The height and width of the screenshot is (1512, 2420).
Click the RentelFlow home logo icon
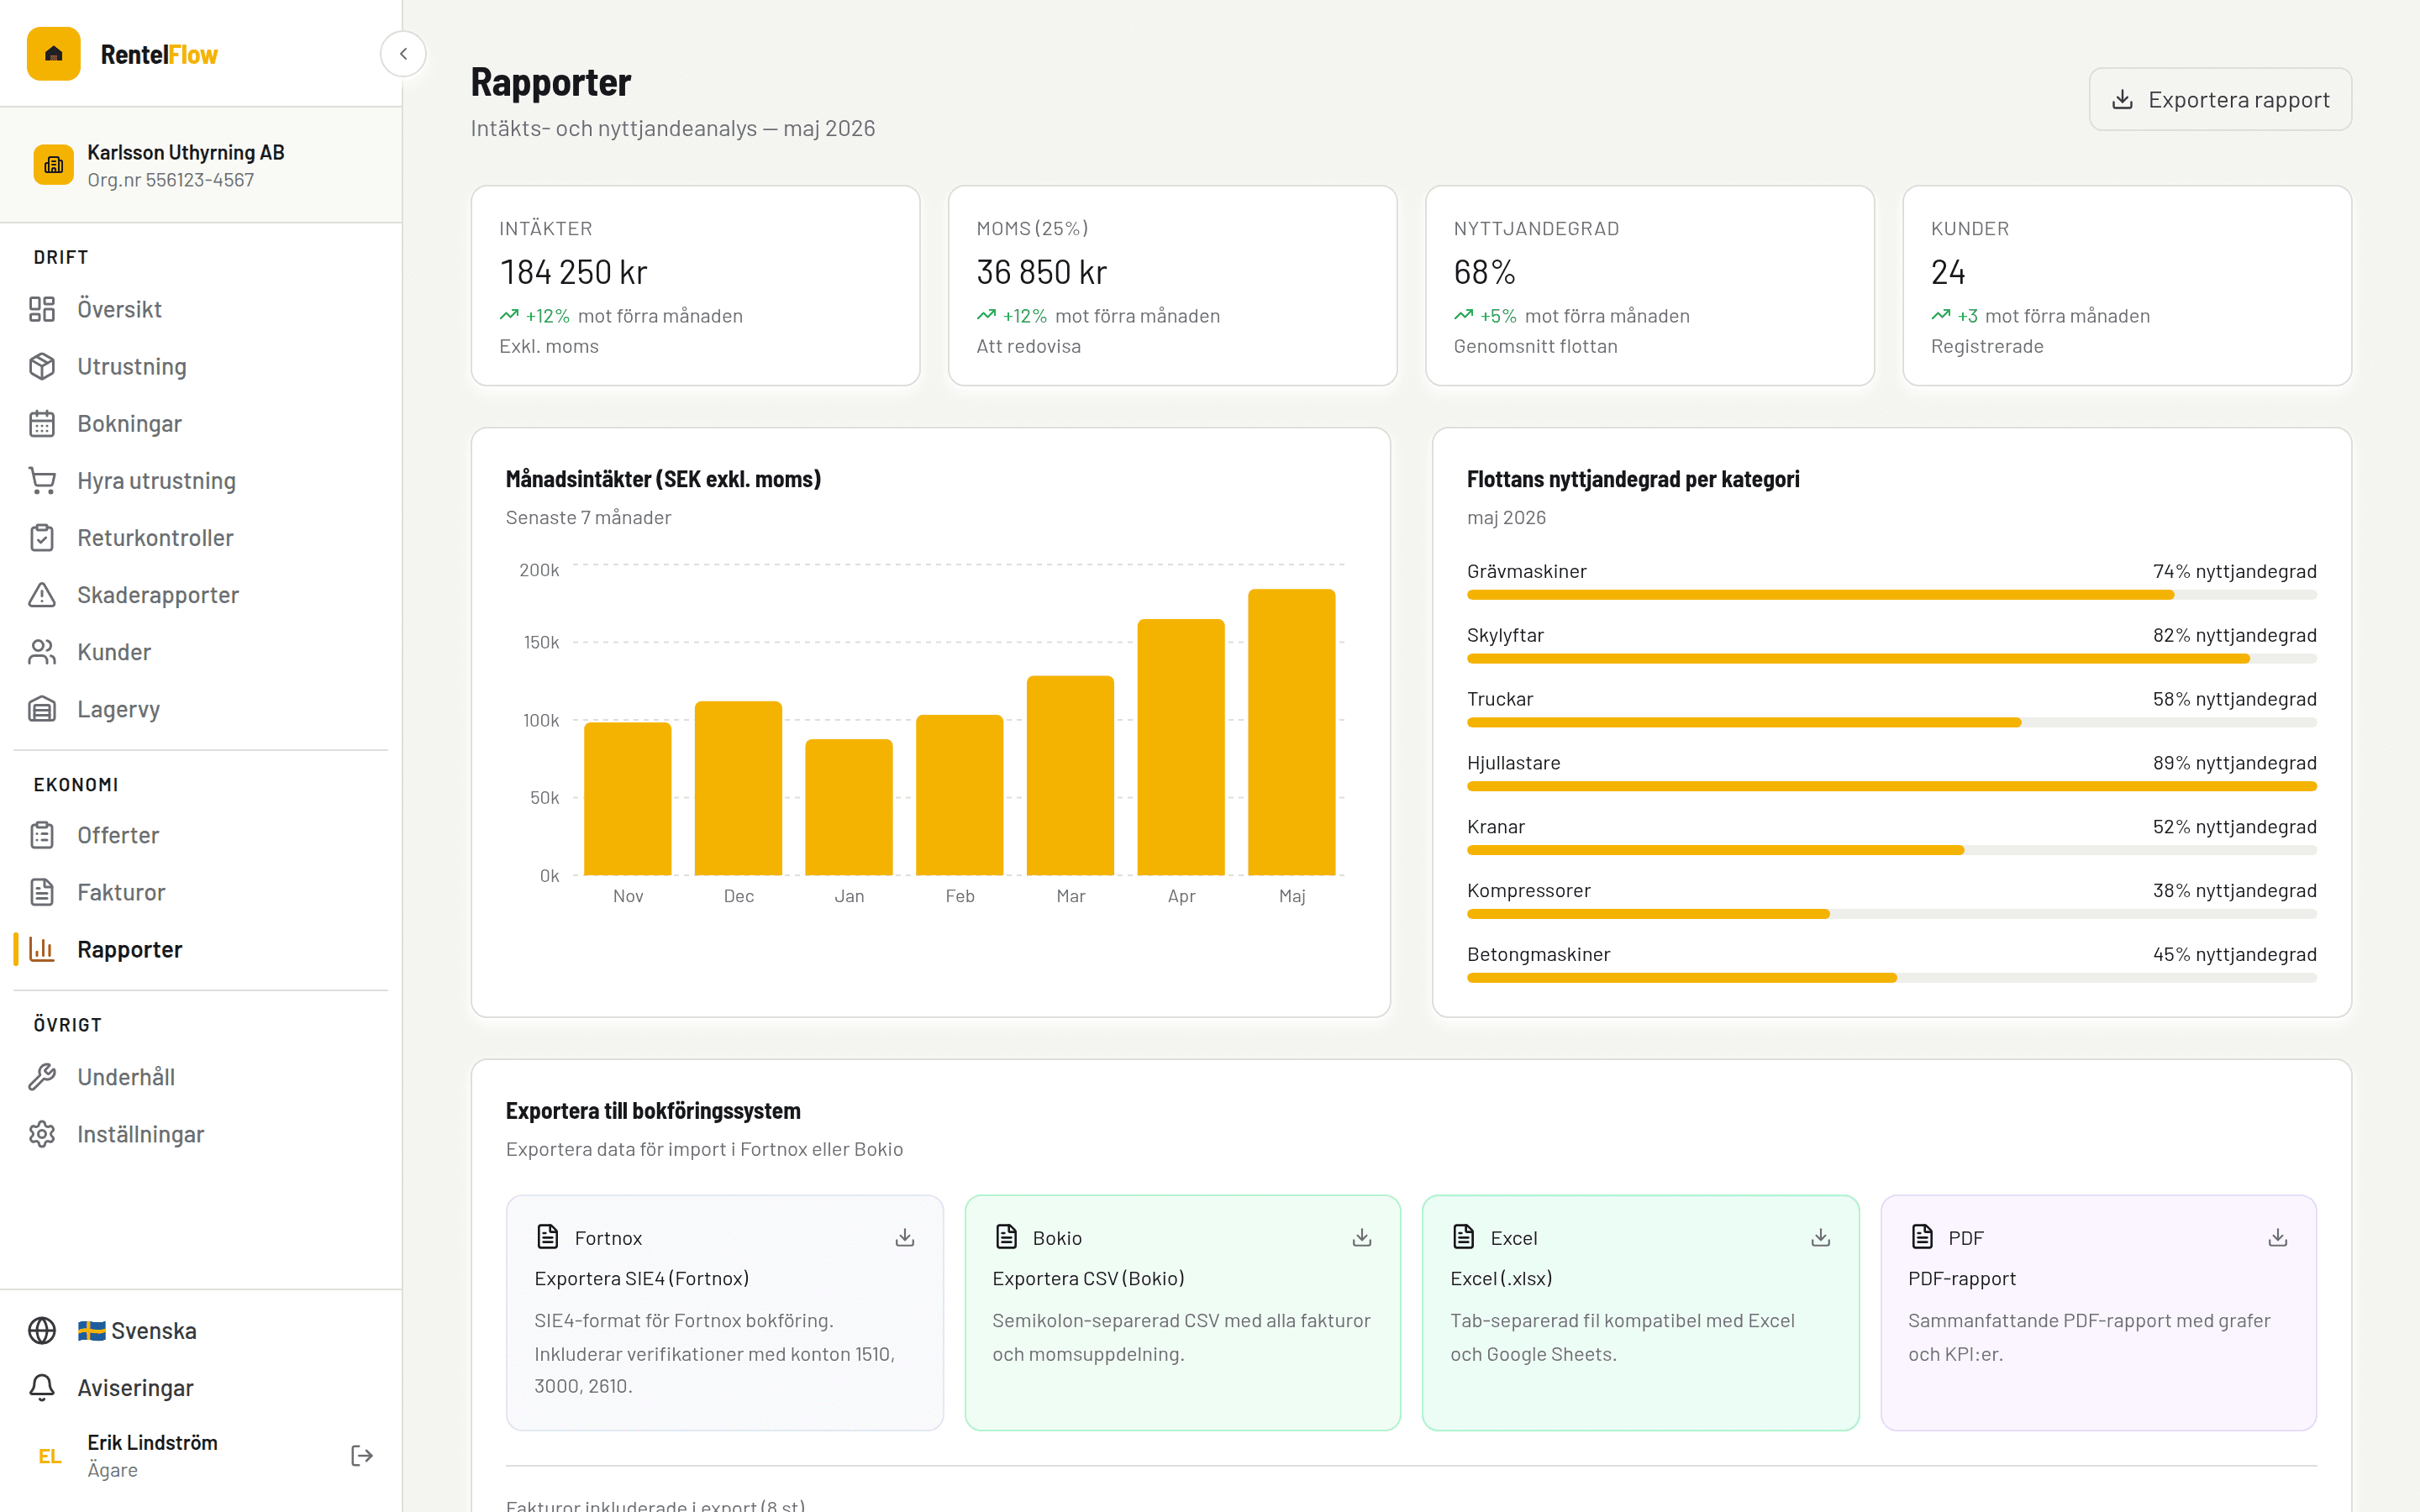coord(54,54)
